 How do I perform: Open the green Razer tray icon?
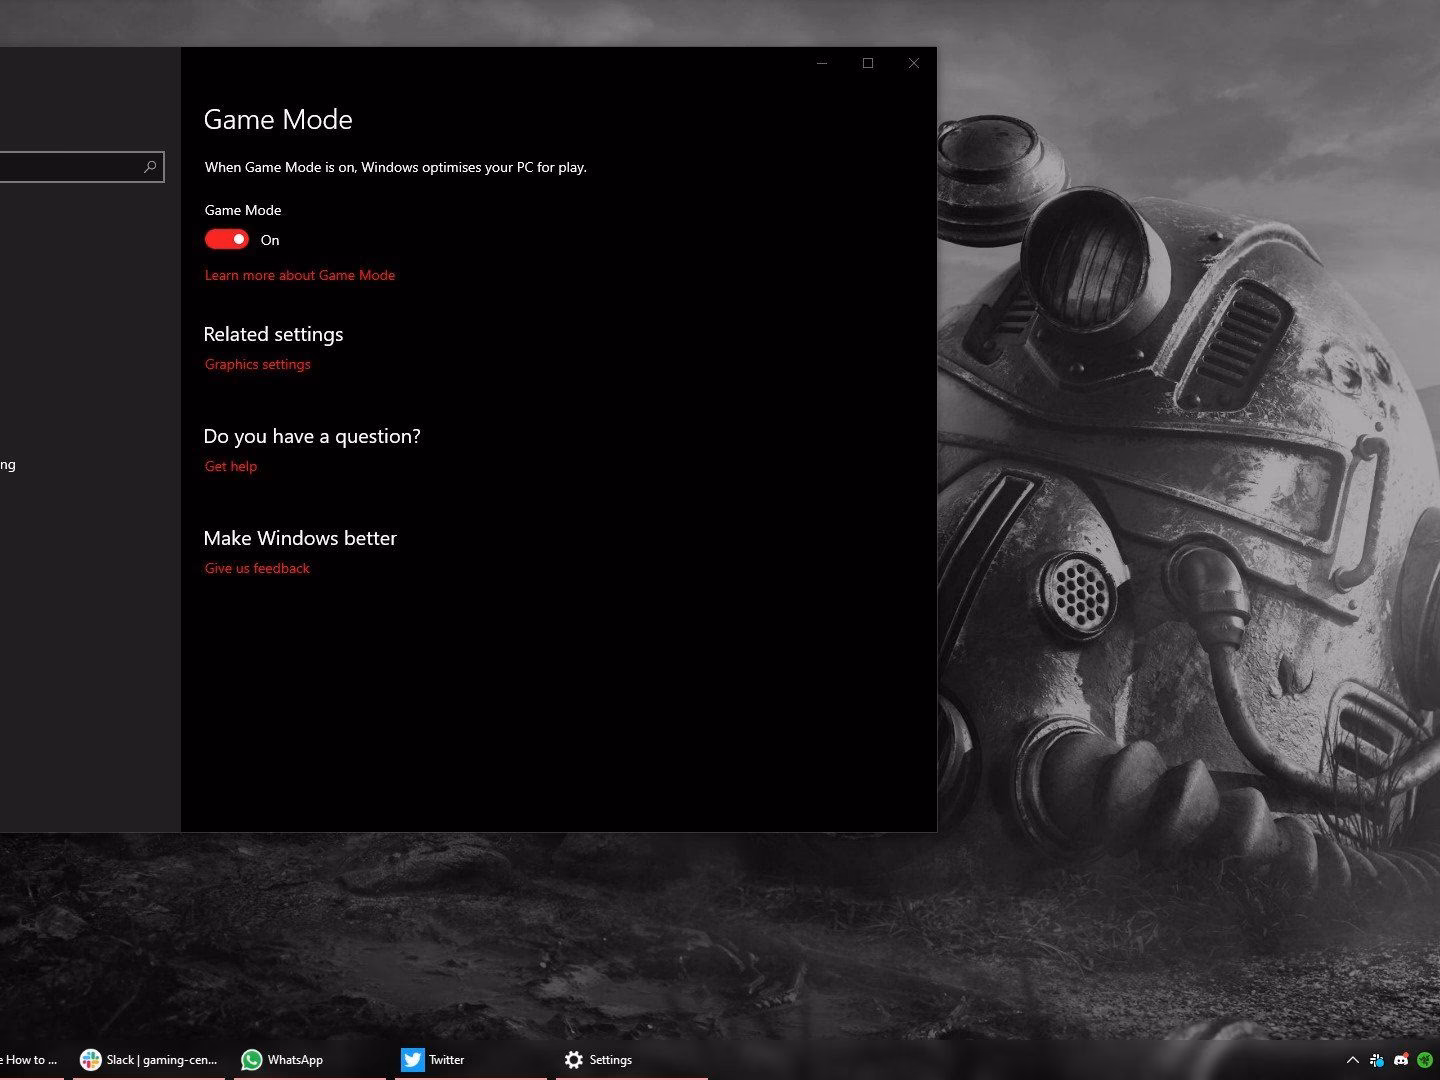click(1425, 1060)
